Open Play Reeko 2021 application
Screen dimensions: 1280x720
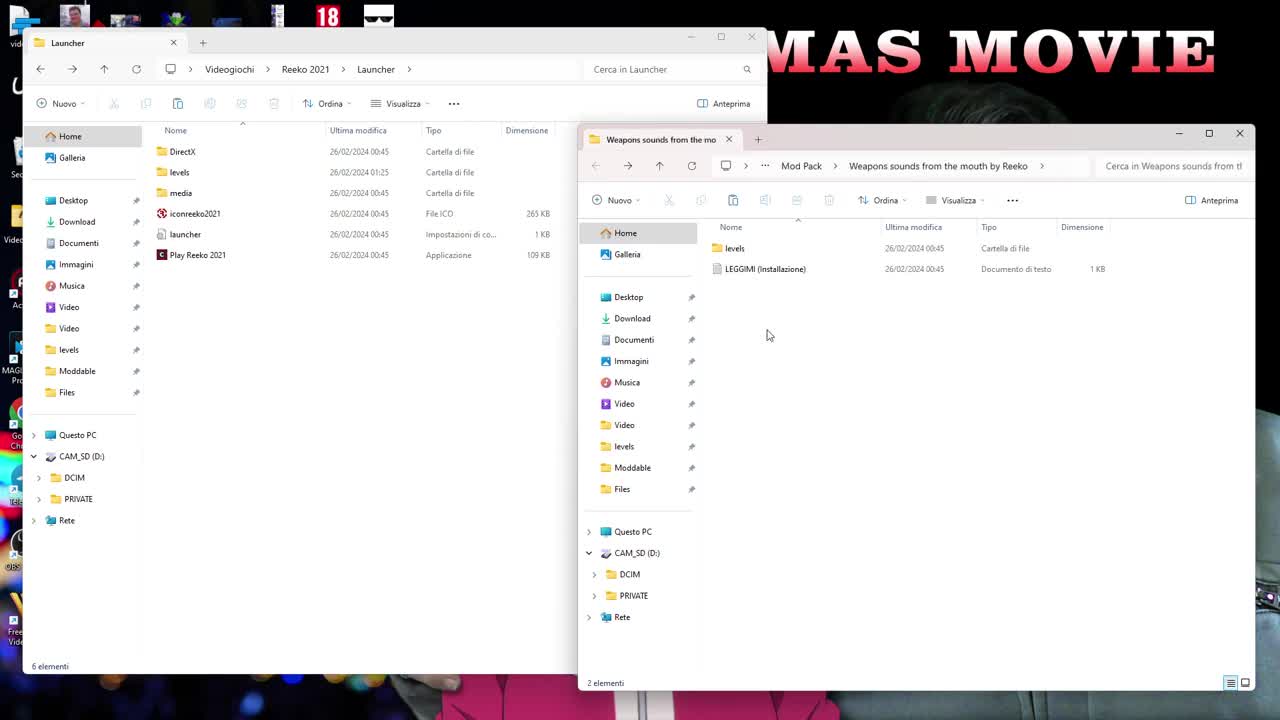point(197,255)
